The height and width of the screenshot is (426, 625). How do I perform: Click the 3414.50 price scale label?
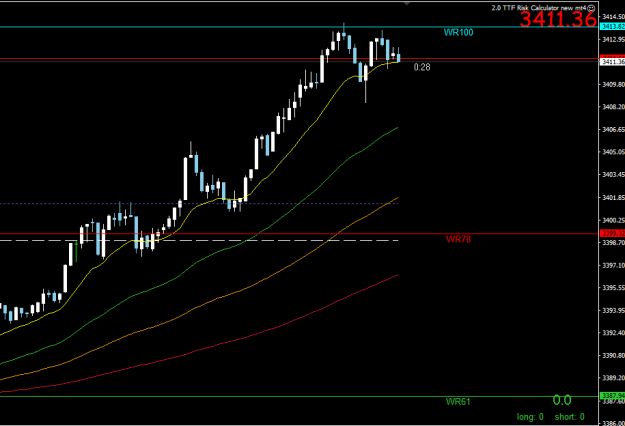(613, 17)
